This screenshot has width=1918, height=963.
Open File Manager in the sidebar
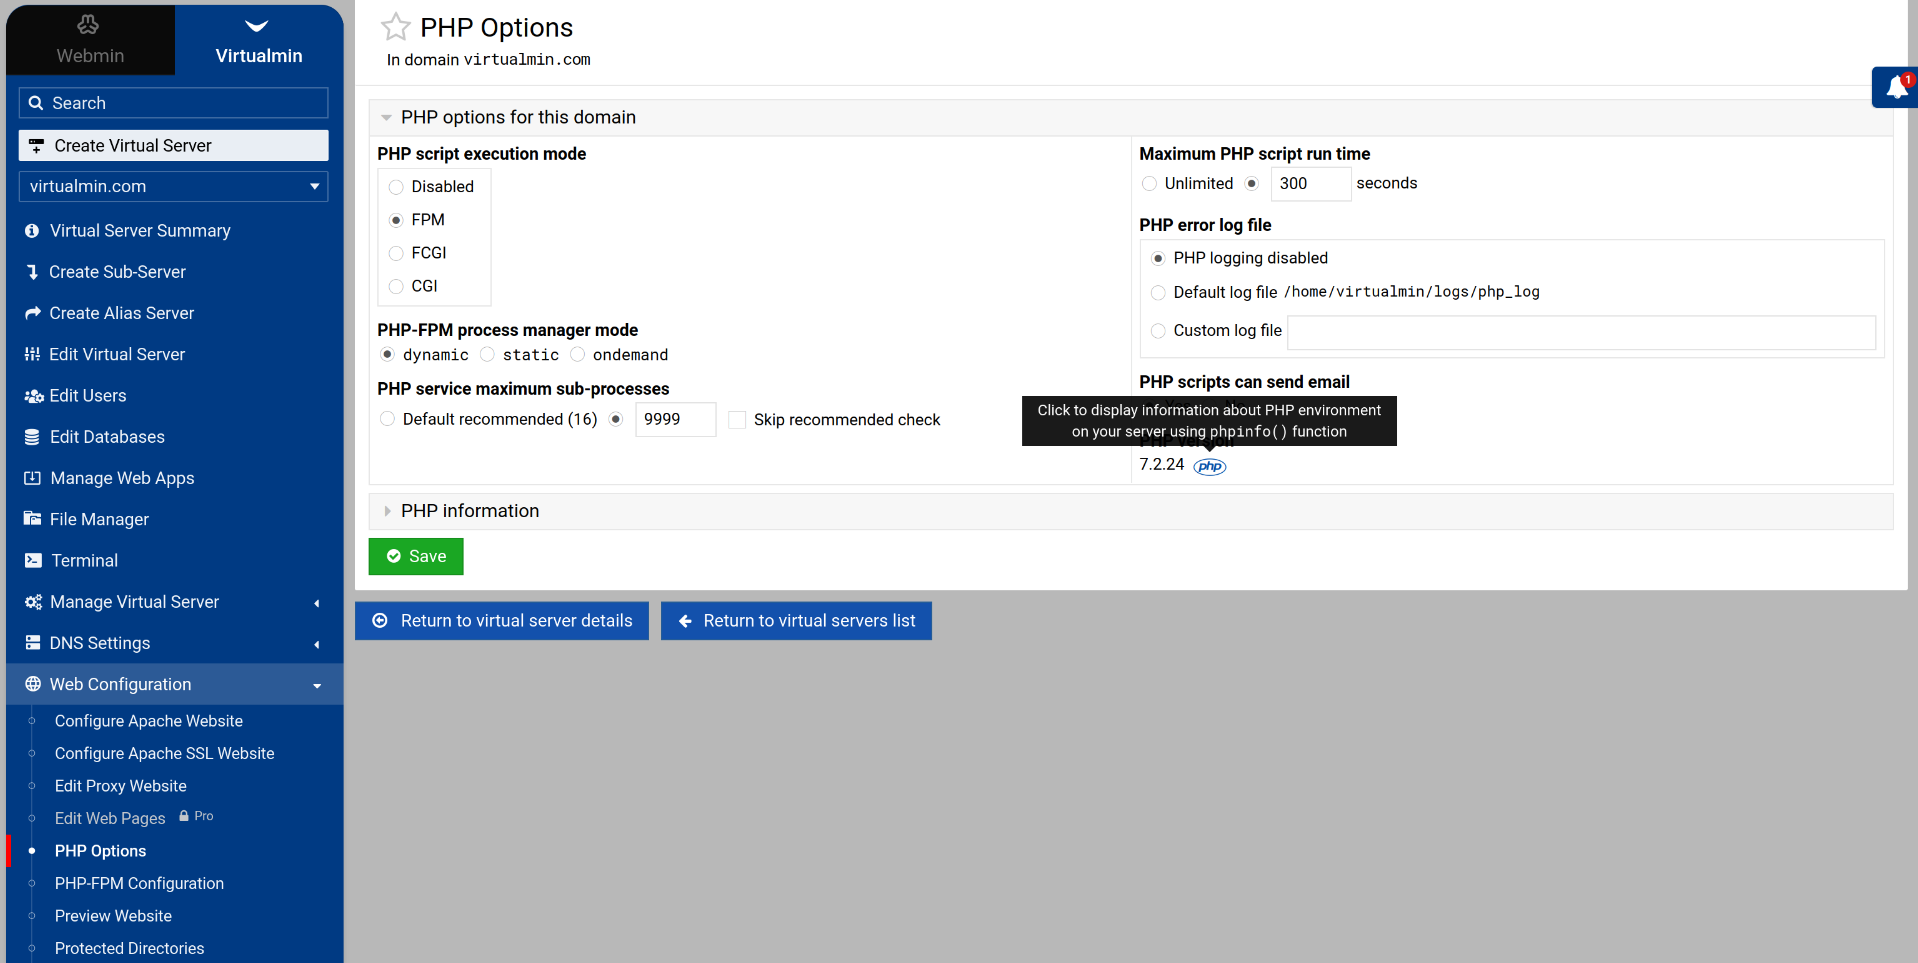(99, 519)
